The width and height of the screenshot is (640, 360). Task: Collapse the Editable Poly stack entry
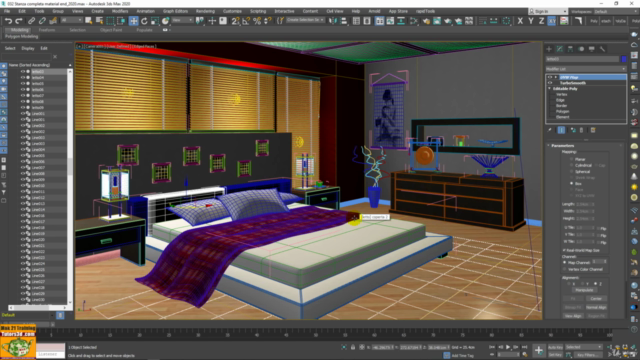click(549, 89)
